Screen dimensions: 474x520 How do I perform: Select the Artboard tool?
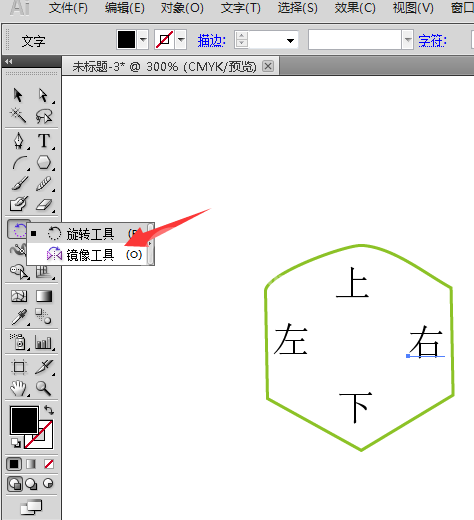pyautogui.click(x=19, y=367)
